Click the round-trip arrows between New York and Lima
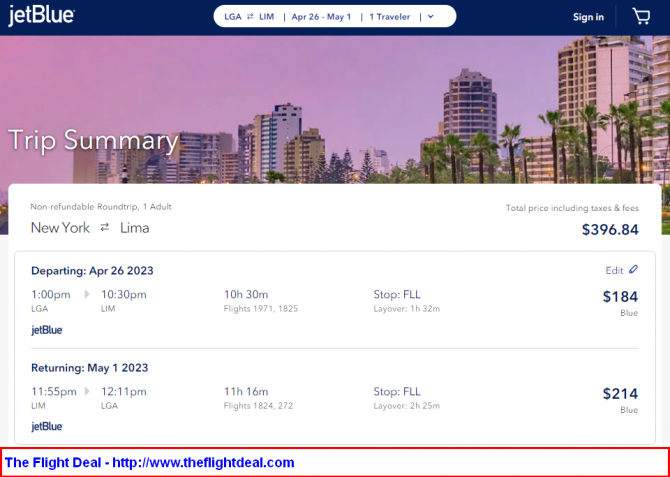The height and width of the screenshot is (477, 670). (x=105, y=228)
